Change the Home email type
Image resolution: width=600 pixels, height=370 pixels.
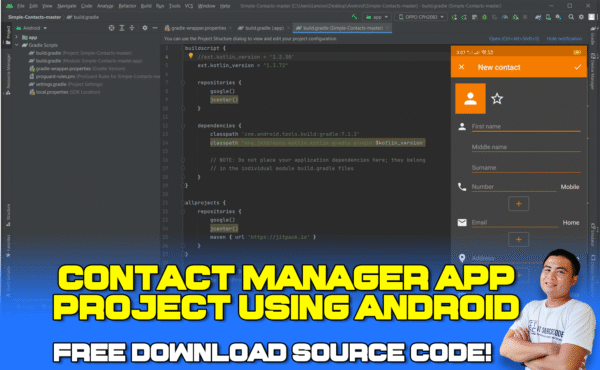pos(571,222)
